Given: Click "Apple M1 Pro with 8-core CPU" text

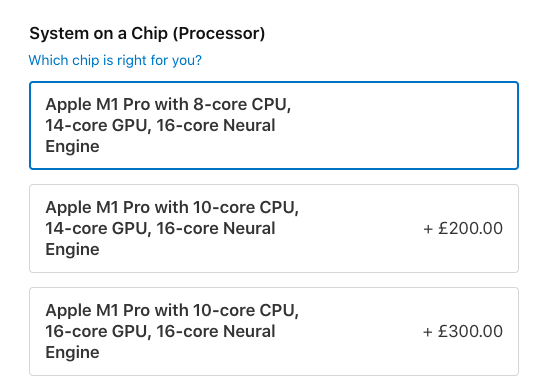Looking at the screenshot, I should coord(168,105).
